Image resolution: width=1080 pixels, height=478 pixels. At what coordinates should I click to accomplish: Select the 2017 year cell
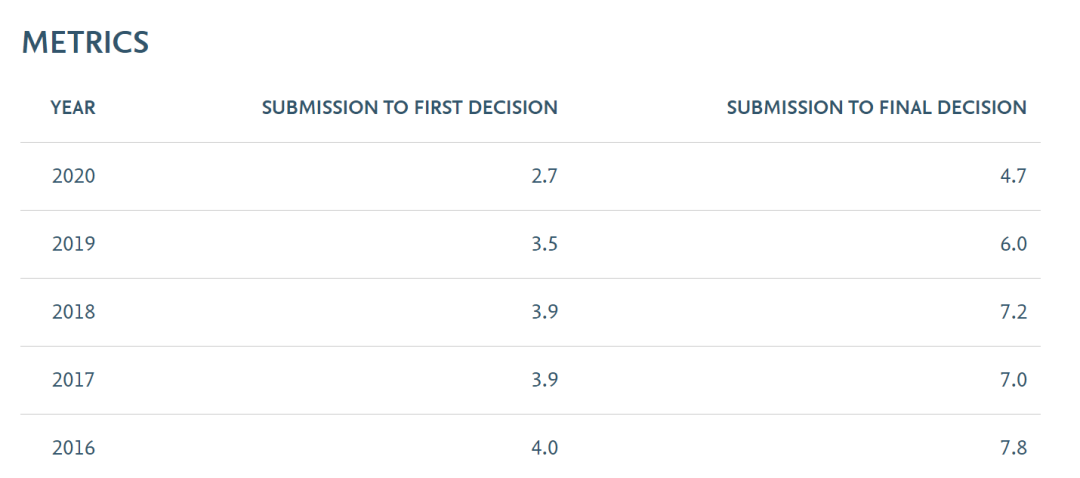(73, 380)
